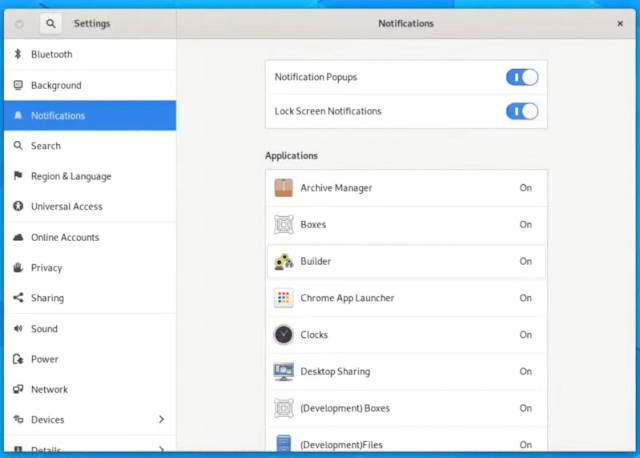The image size is (640, 458).
Task: Open the (Development) Boxes notification row
Action: coord(406,408)
